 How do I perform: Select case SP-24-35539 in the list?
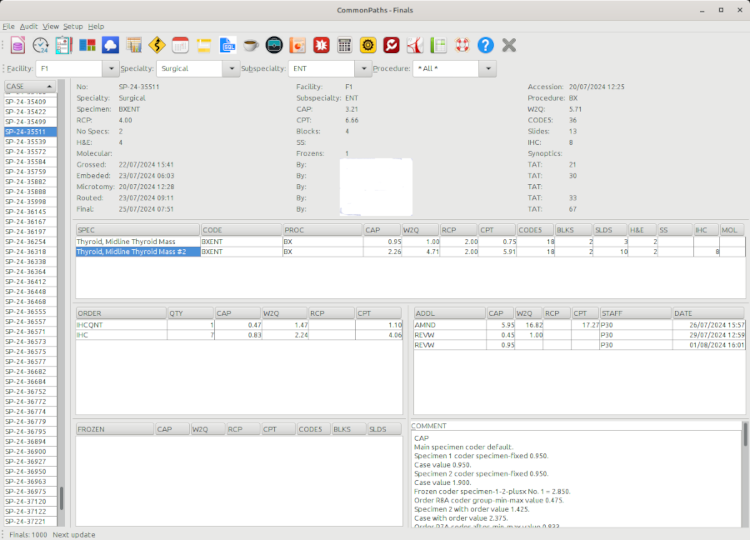(26, 142)
